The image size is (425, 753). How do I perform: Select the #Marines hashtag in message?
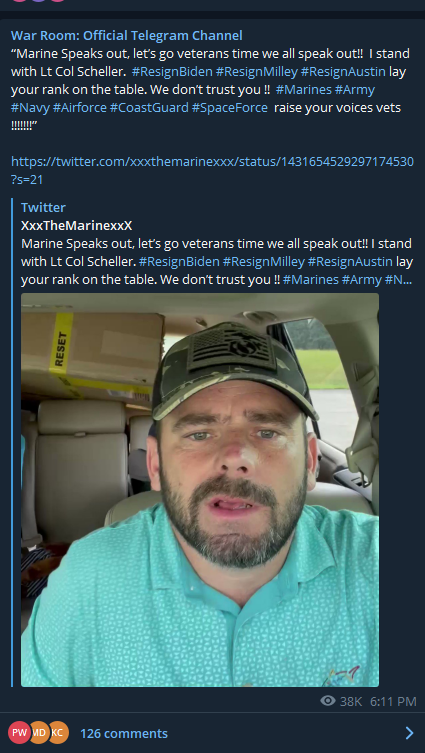(x=303, y=90)
